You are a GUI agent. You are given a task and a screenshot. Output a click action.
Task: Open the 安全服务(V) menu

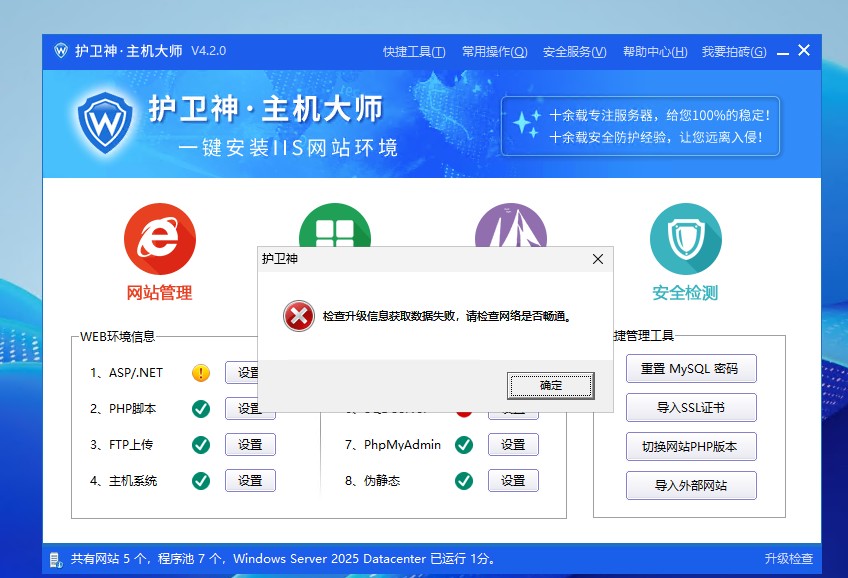[574, 52]
